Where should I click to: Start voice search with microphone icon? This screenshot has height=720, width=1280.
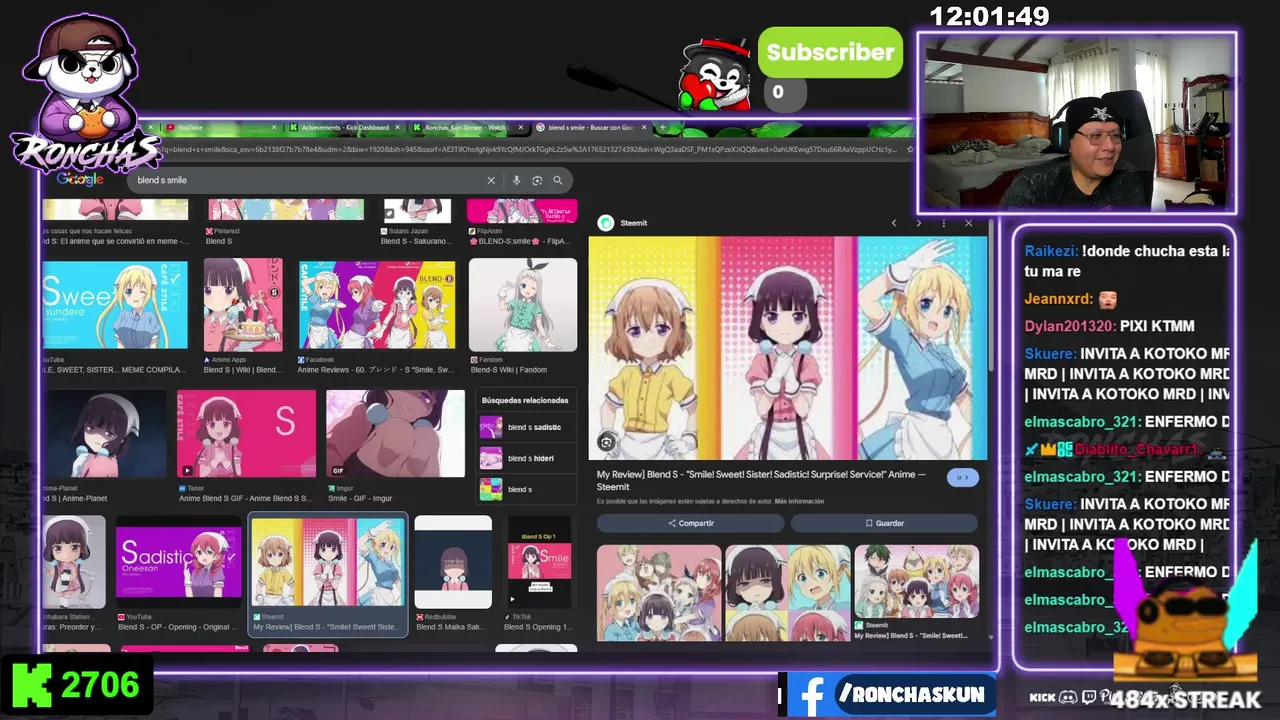[x=516, y=180]
